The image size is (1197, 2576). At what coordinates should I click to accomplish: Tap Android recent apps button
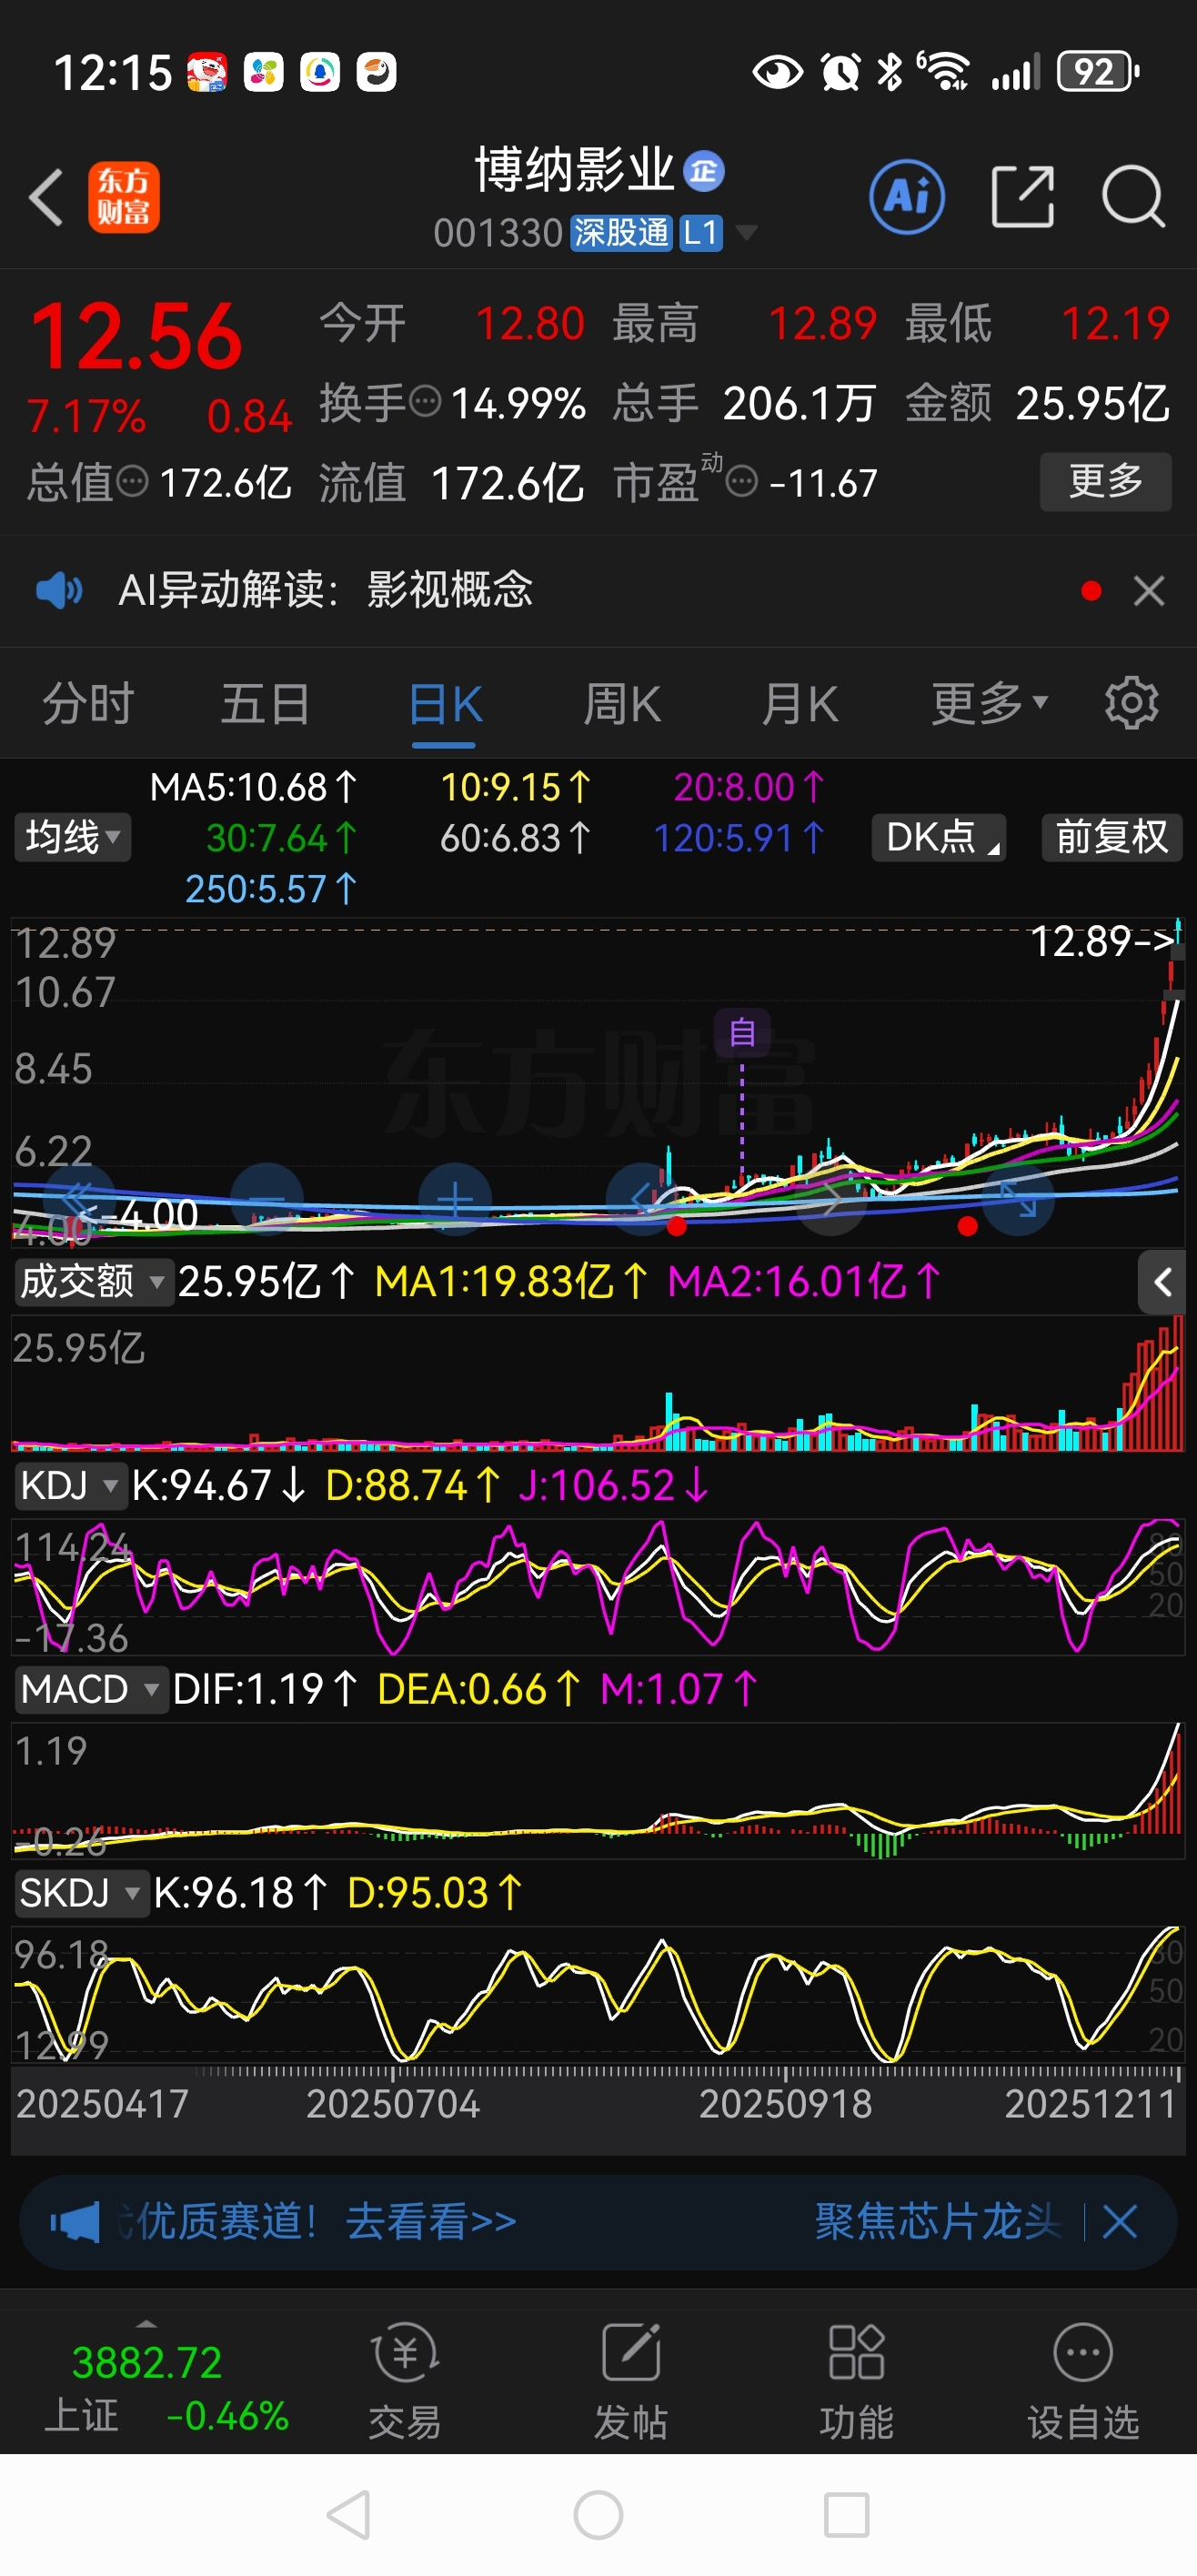coord(846,2515)
